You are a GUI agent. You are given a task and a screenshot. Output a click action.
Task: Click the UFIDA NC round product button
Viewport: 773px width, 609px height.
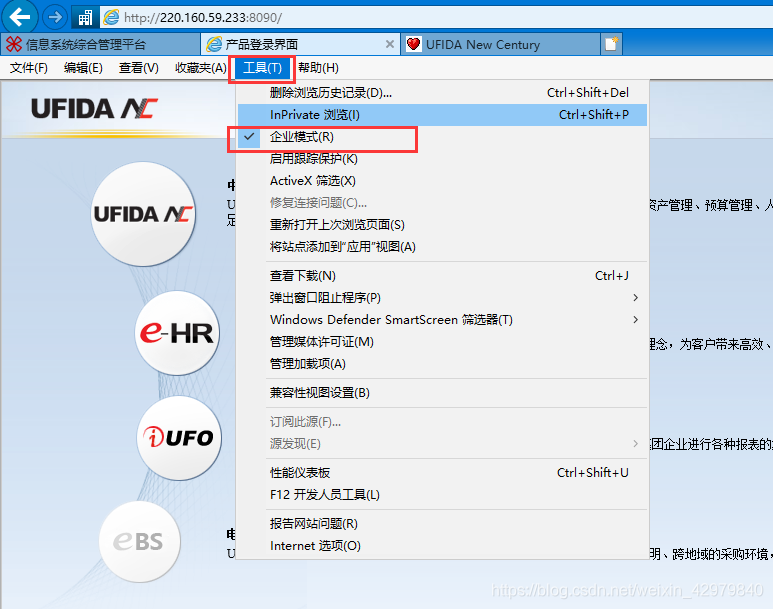pyautogui.click(x=143, y=214)
